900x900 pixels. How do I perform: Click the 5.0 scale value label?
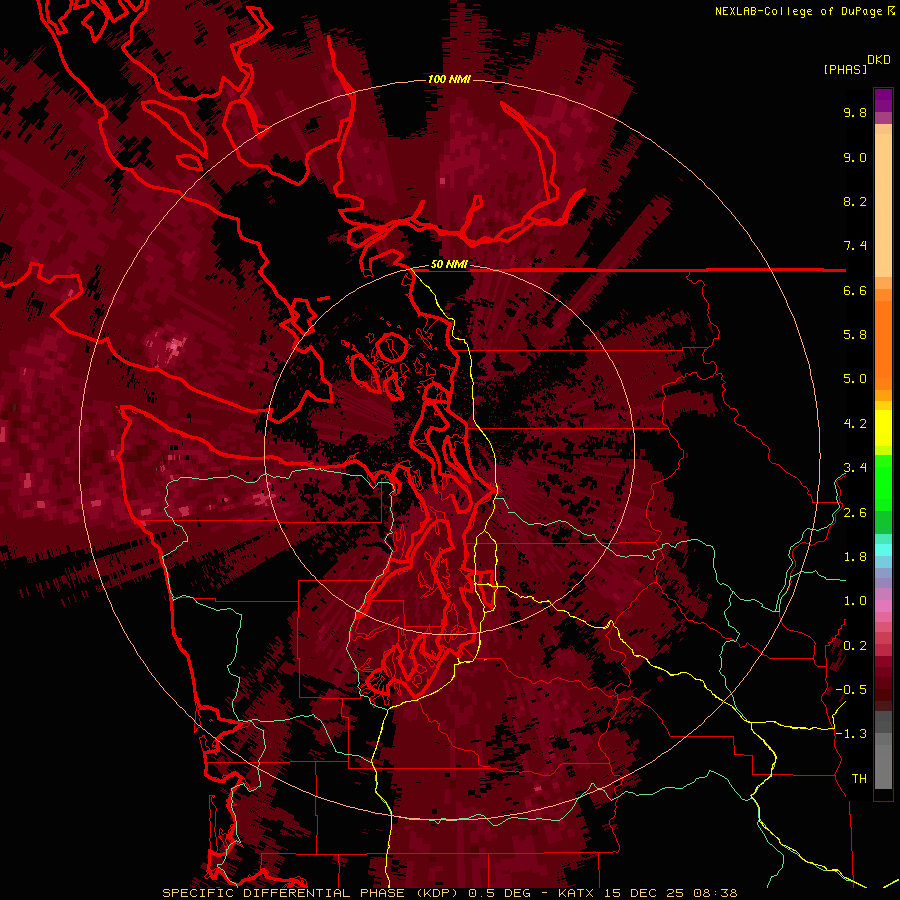click(855, 379)
